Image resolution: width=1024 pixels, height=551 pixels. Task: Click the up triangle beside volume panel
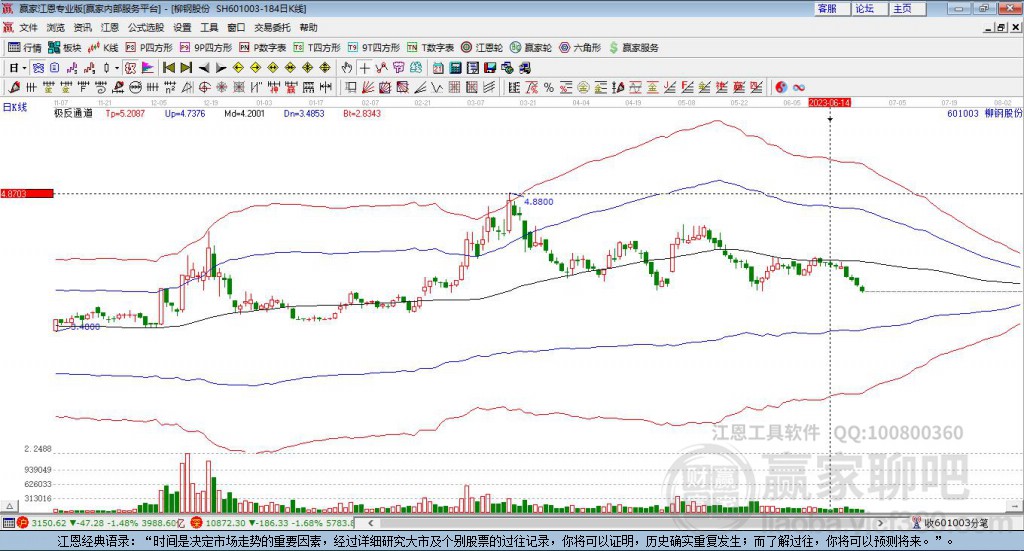[x=9, y=506]
